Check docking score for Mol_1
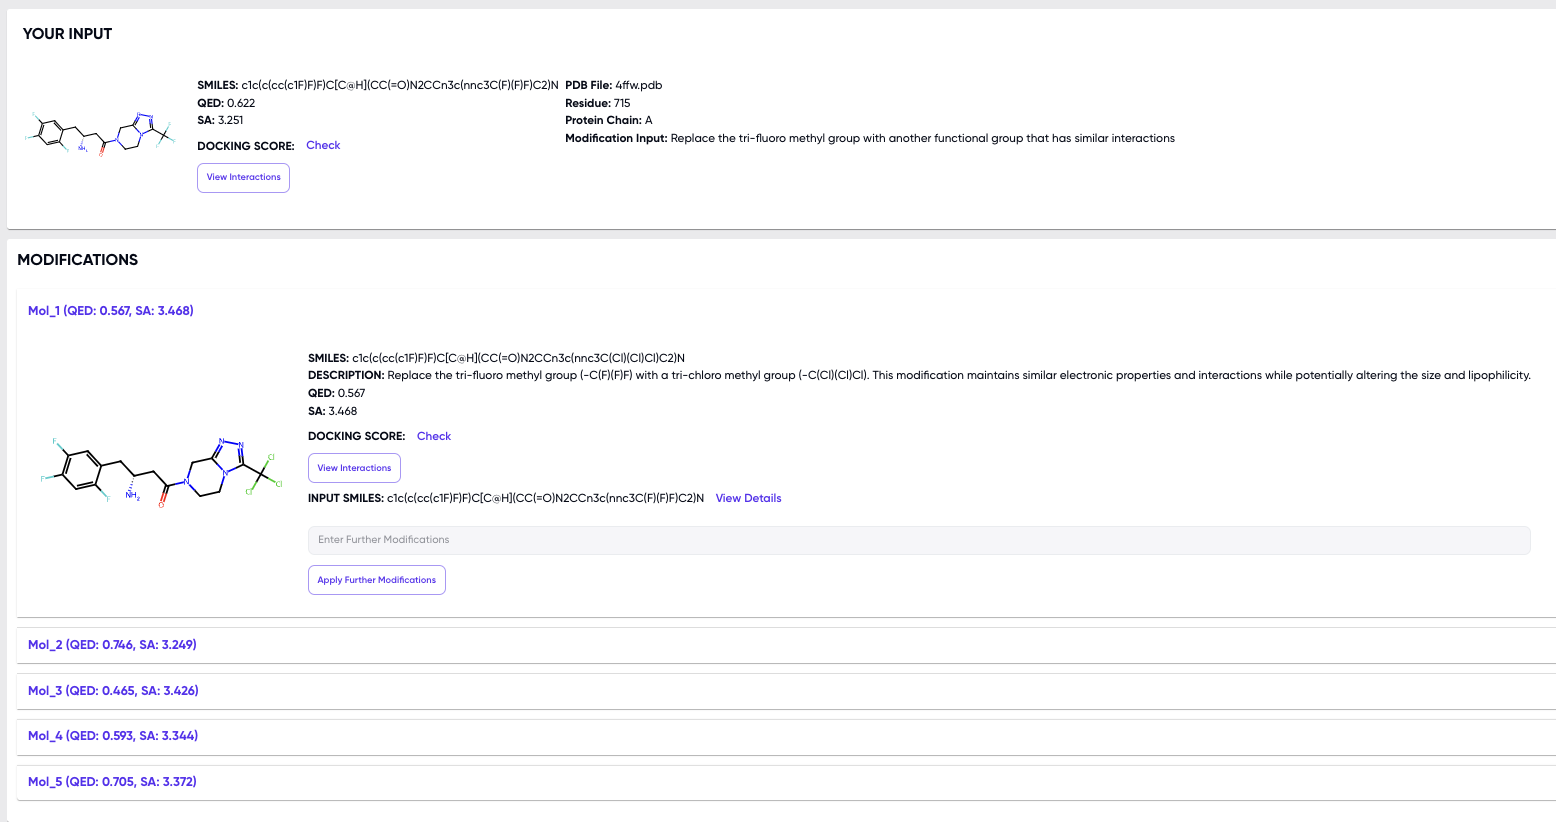Viewport: 1556px width, 822px height. click(434, 436)
